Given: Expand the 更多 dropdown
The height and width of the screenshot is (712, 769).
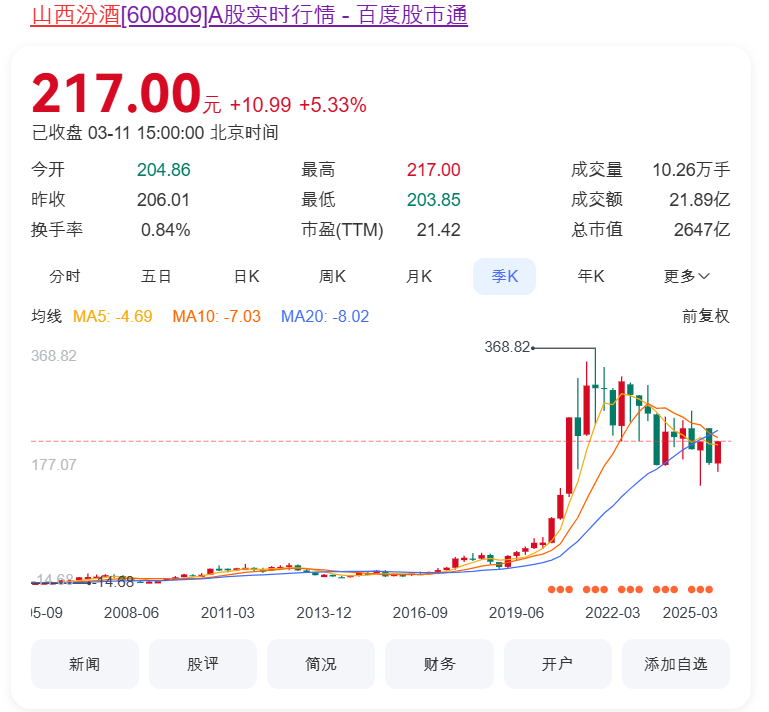Looking at the screenshot, I should coord(687,277).
